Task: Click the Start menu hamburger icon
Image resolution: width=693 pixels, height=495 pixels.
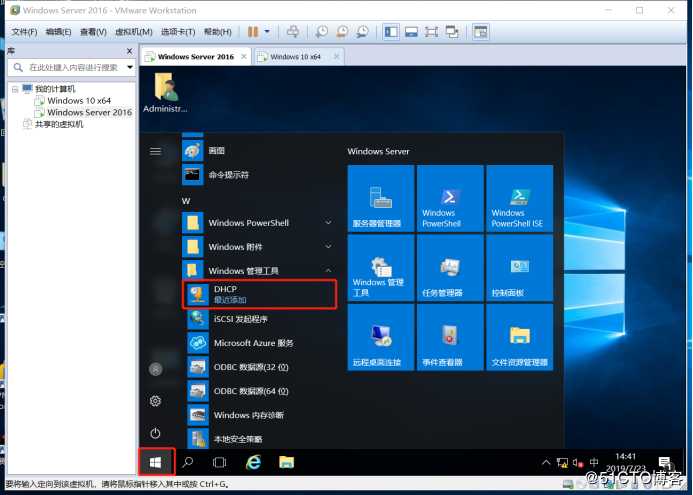Action: pos(155,152)
